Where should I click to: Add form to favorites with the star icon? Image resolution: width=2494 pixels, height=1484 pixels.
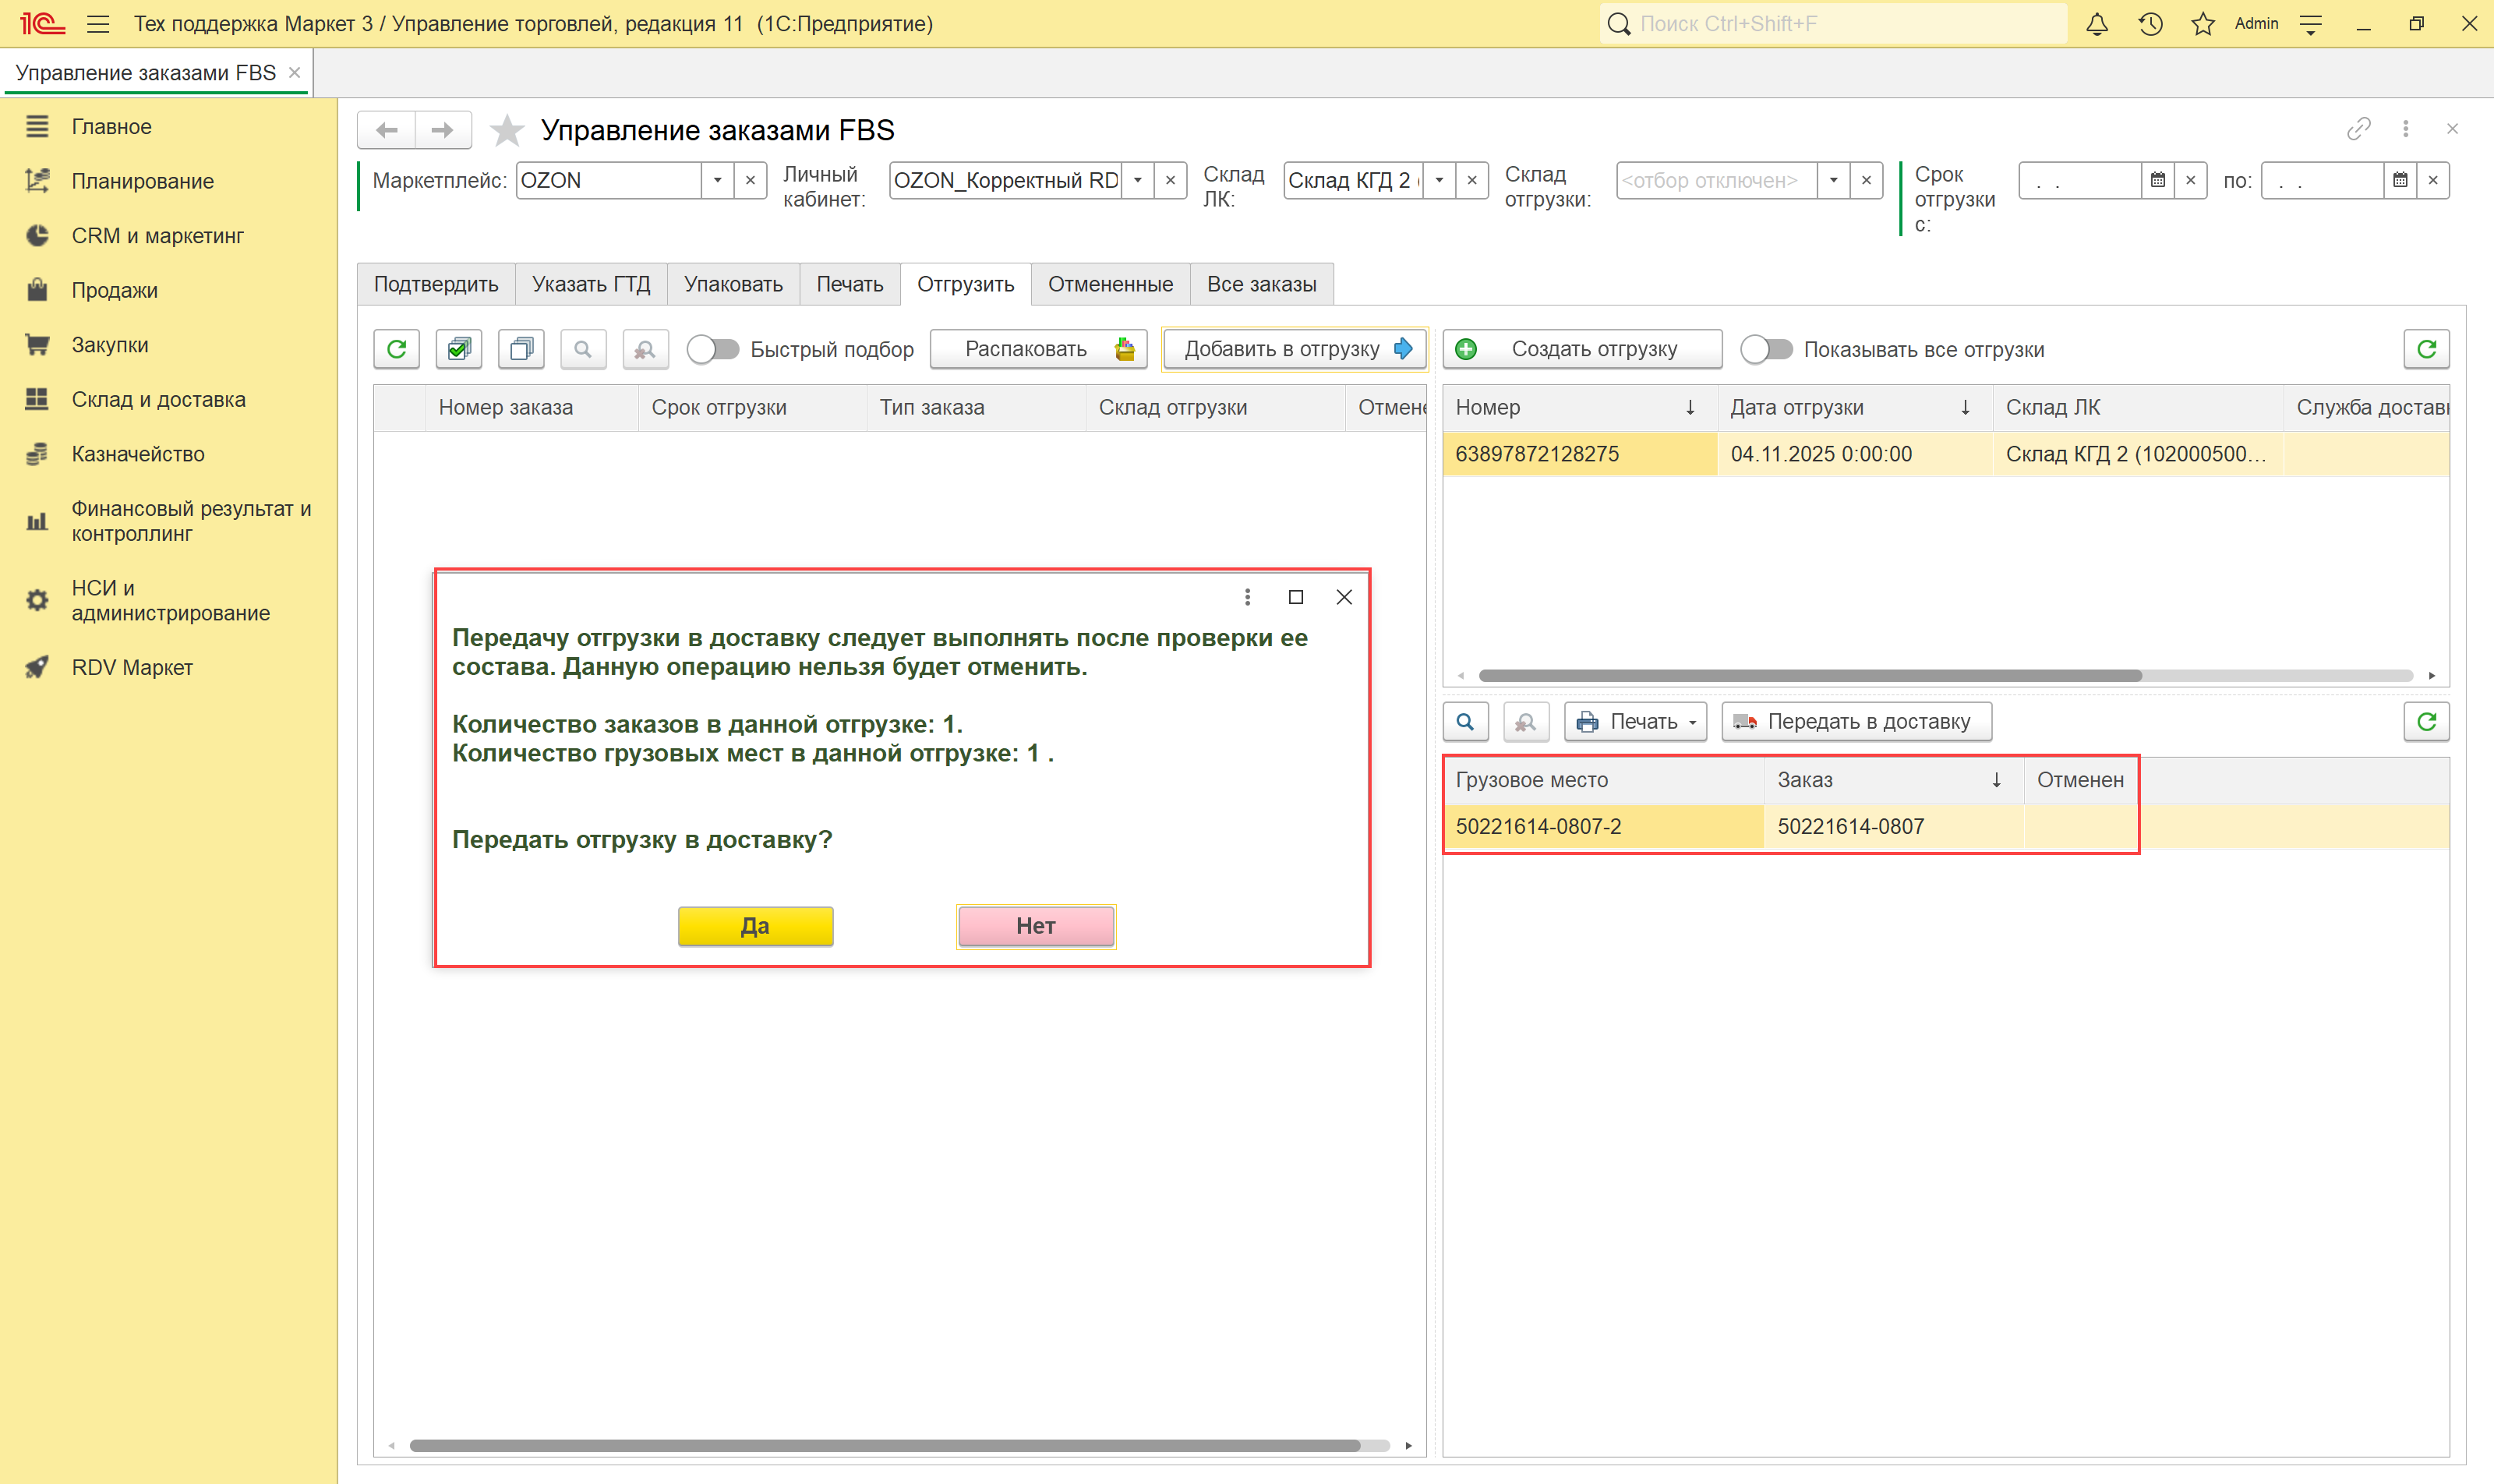click(x=507, y=130)
